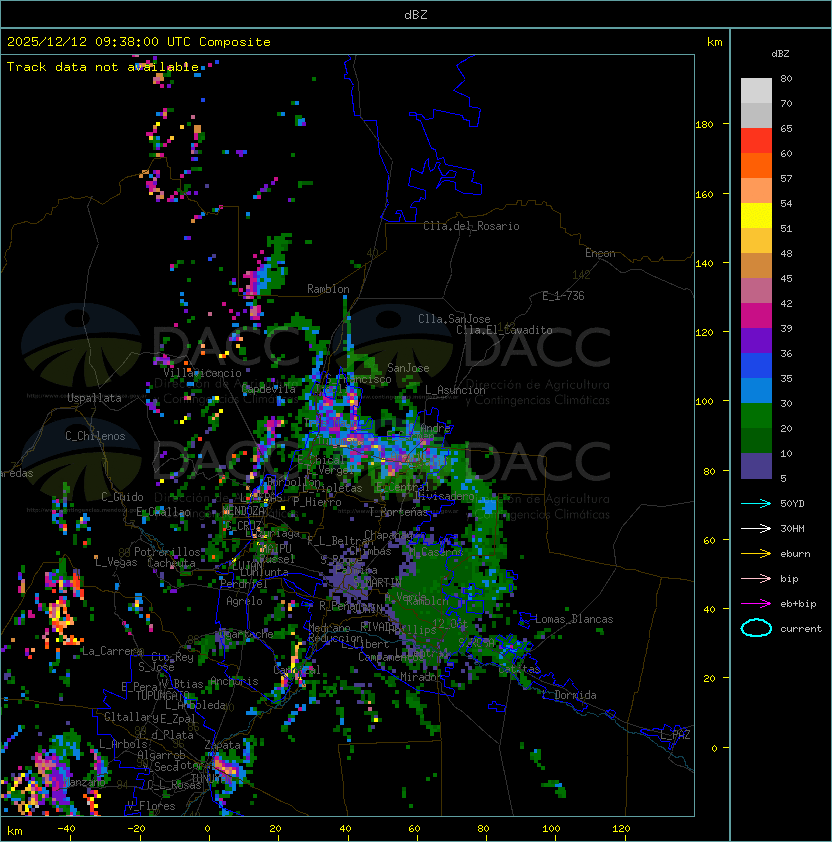Click the Anchoris place label
The height and width of the screenshot is (842, 832).
click(x=234, y=681)
